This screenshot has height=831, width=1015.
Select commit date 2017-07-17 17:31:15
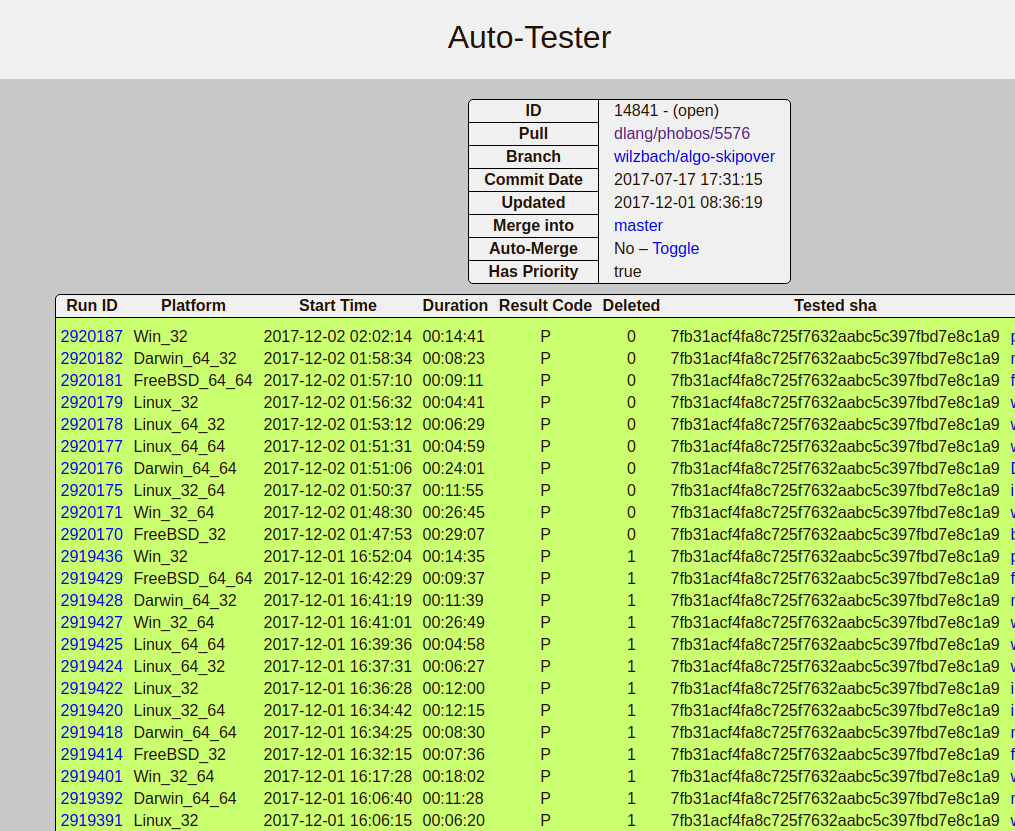[688, 179]
